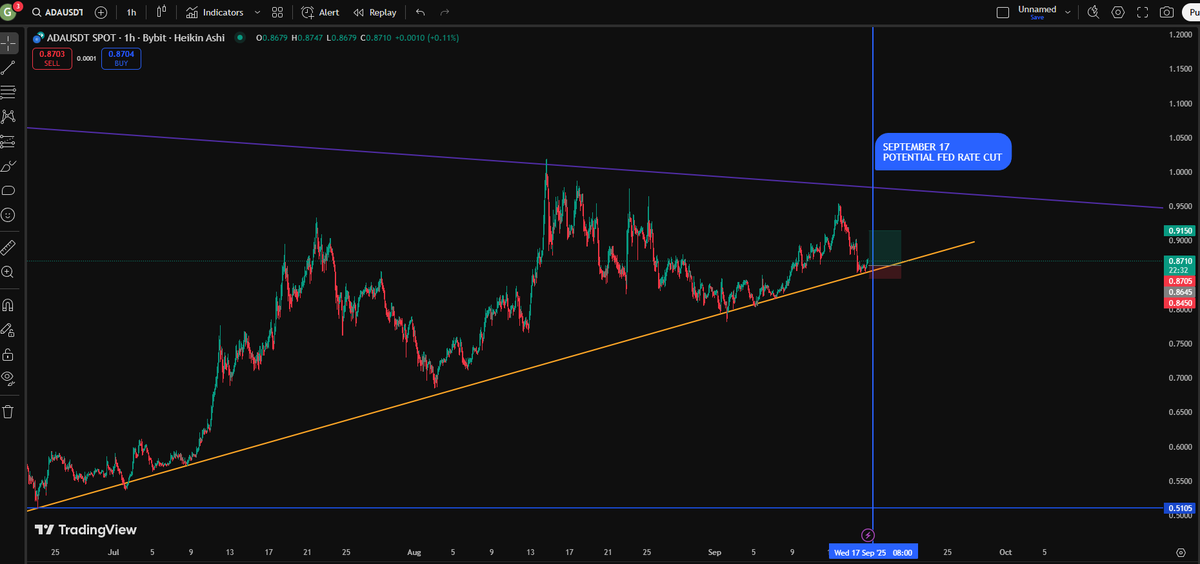Image resolution: width=1200 pixels, height=564 pixels.
Task: Select the long position green box
Action: click(886, 246)
